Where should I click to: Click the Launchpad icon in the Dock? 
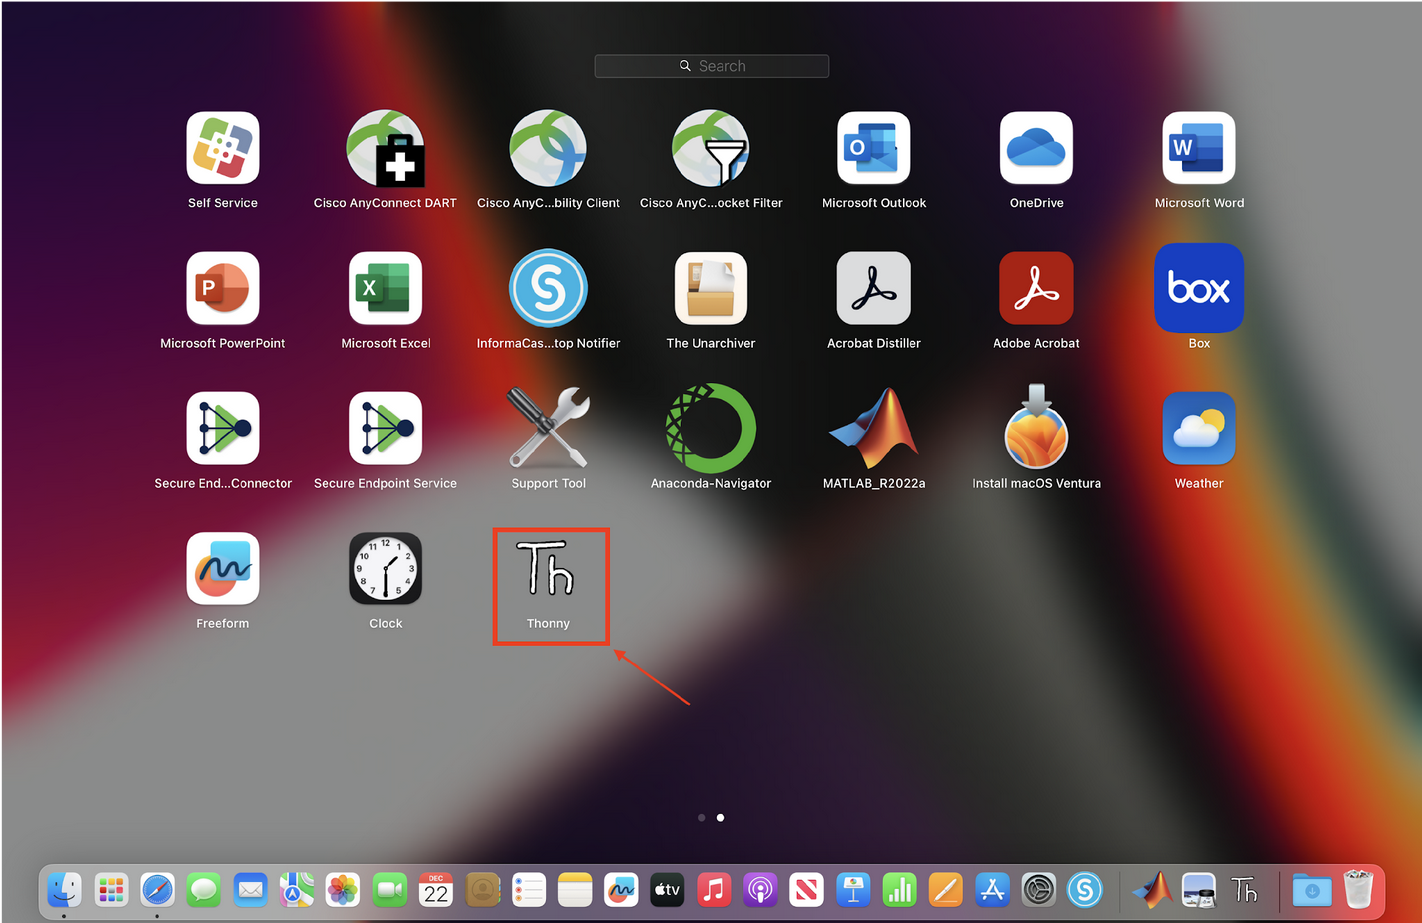[x=111, y=889]
